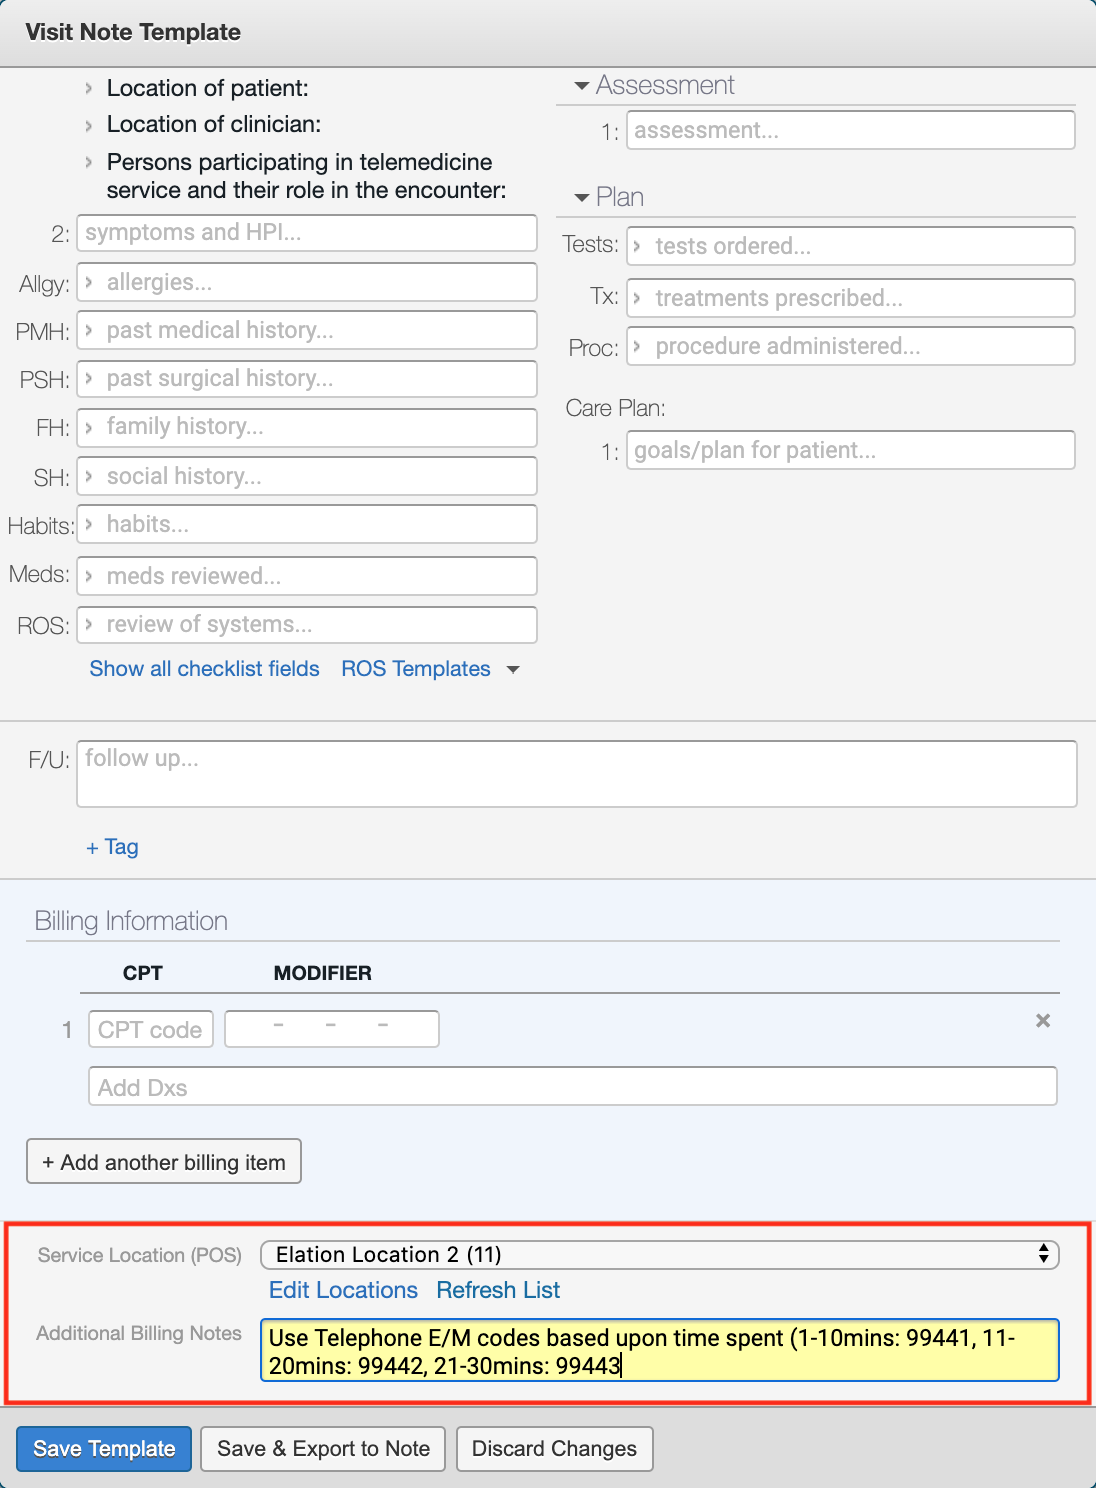This screenshot has height=1488, width=1096.
Task: Collapse the Plan section
Action: [x=581, y=197]
